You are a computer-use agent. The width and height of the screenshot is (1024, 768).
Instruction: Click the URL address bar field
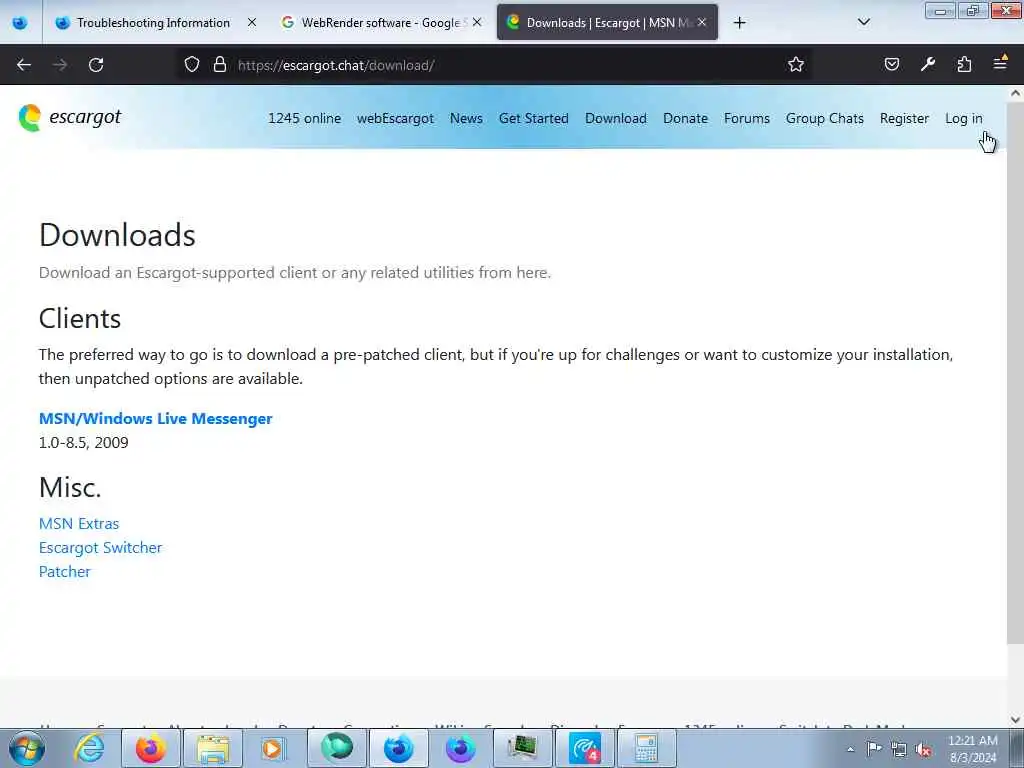pos(496,65)
